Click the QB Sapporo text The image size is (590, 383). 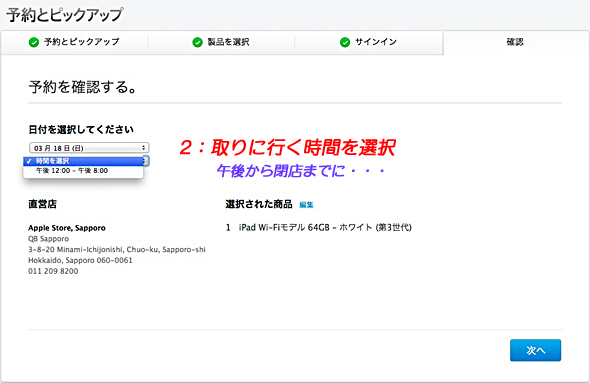49,239
